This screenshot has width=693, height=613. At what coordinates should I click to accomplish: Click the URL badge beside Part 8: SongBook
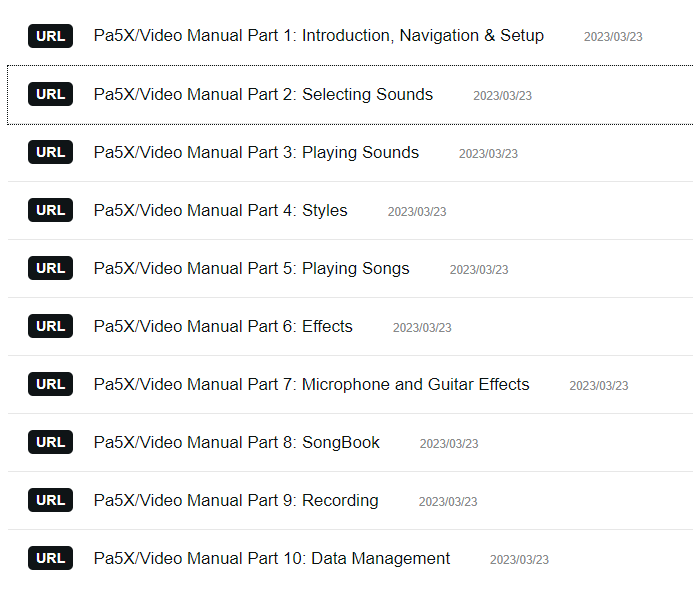click(x=50, y=442)
